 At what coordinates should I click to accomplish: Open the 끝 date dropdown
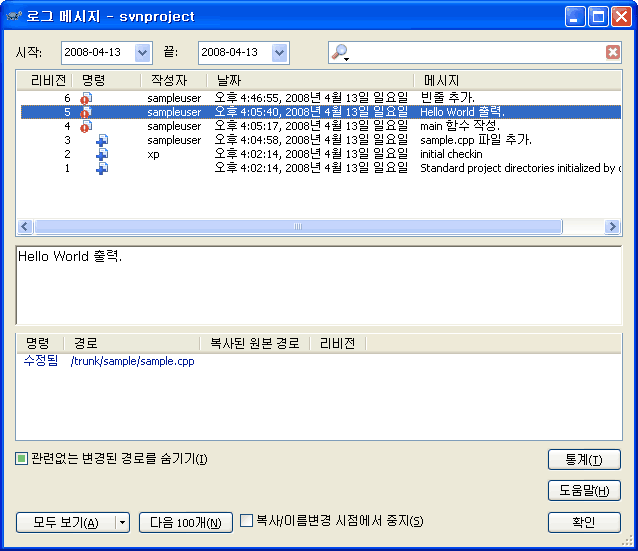click(279, 52)
